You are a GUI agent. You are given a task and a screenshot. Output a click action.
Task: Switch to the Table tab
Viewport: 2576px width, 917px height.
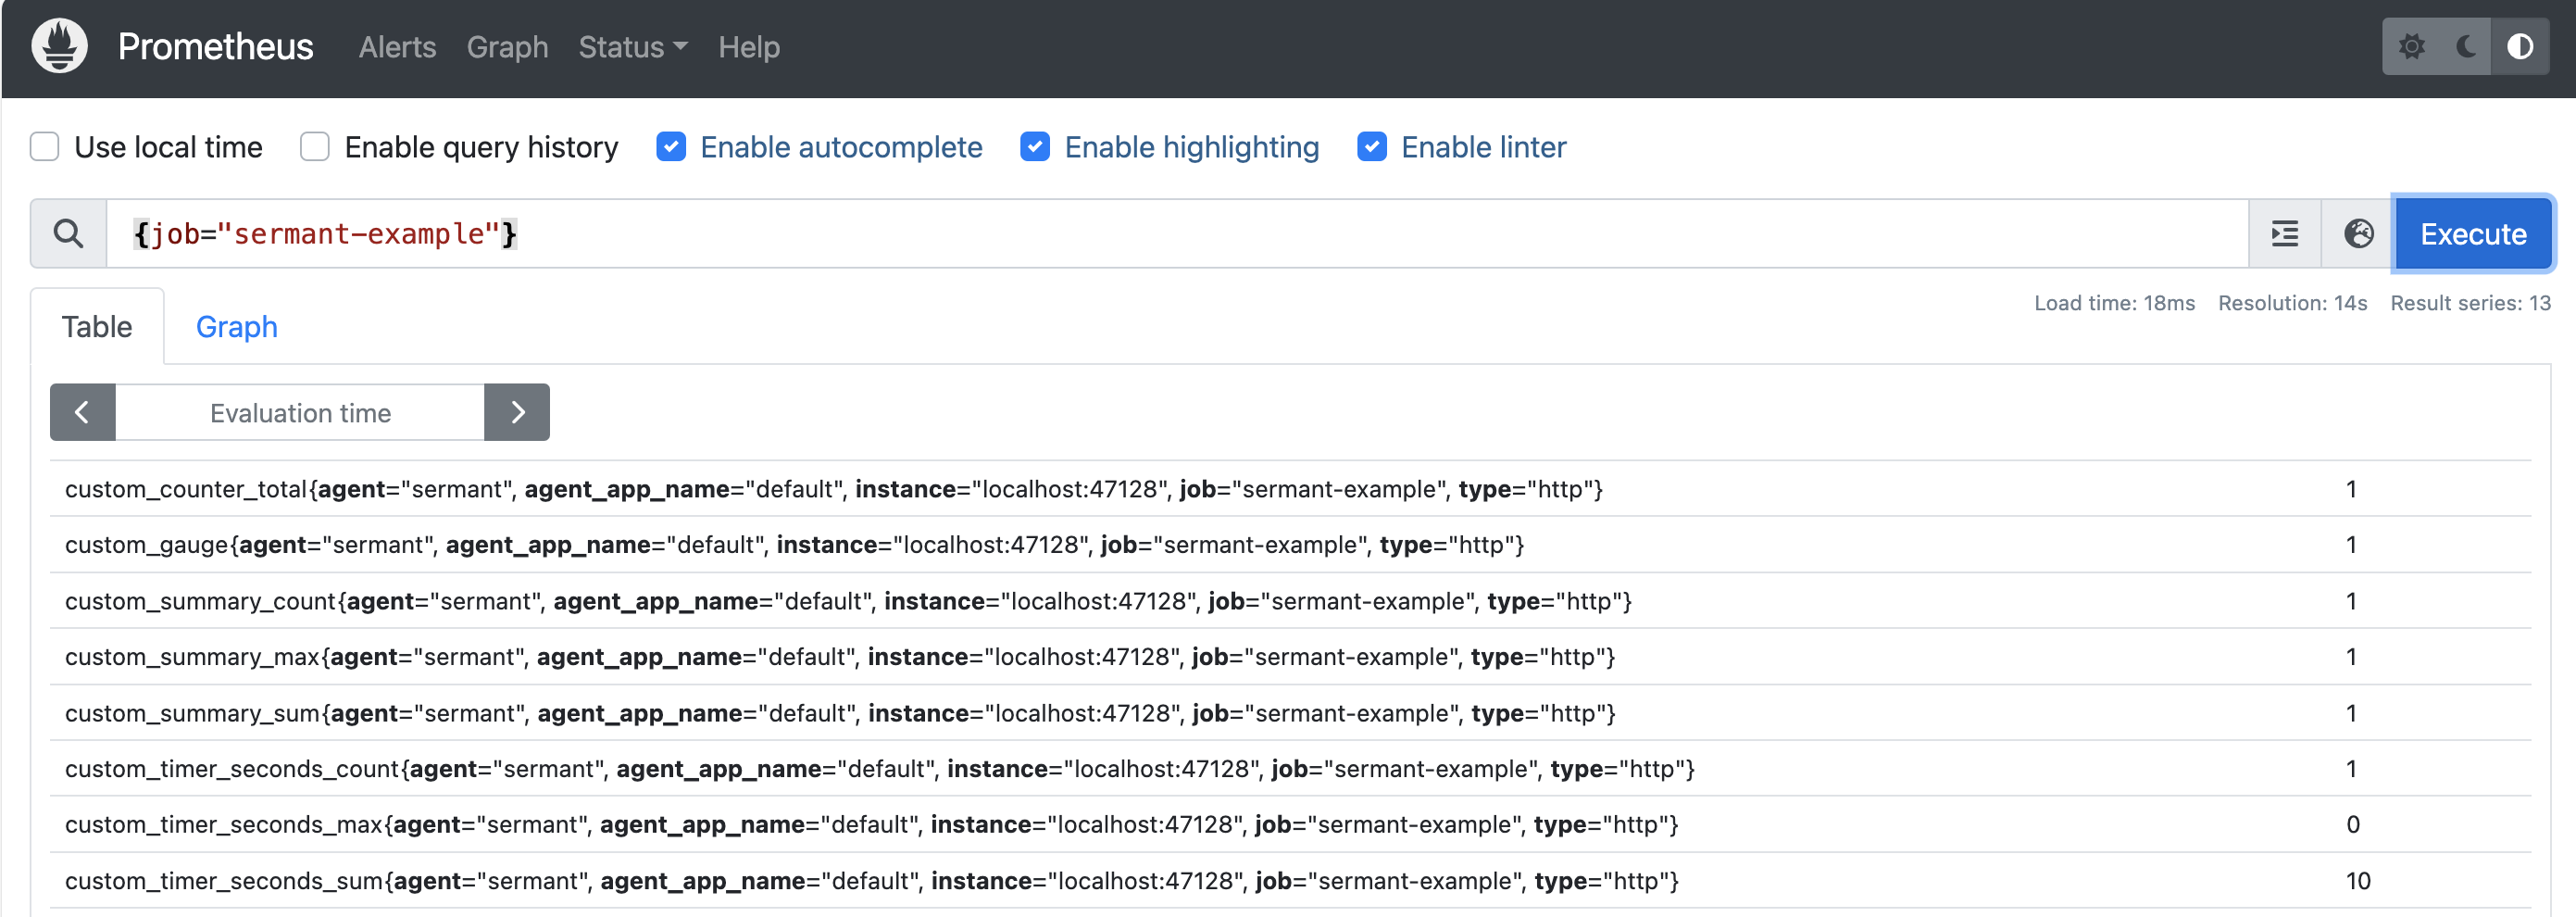click(97, 327)
